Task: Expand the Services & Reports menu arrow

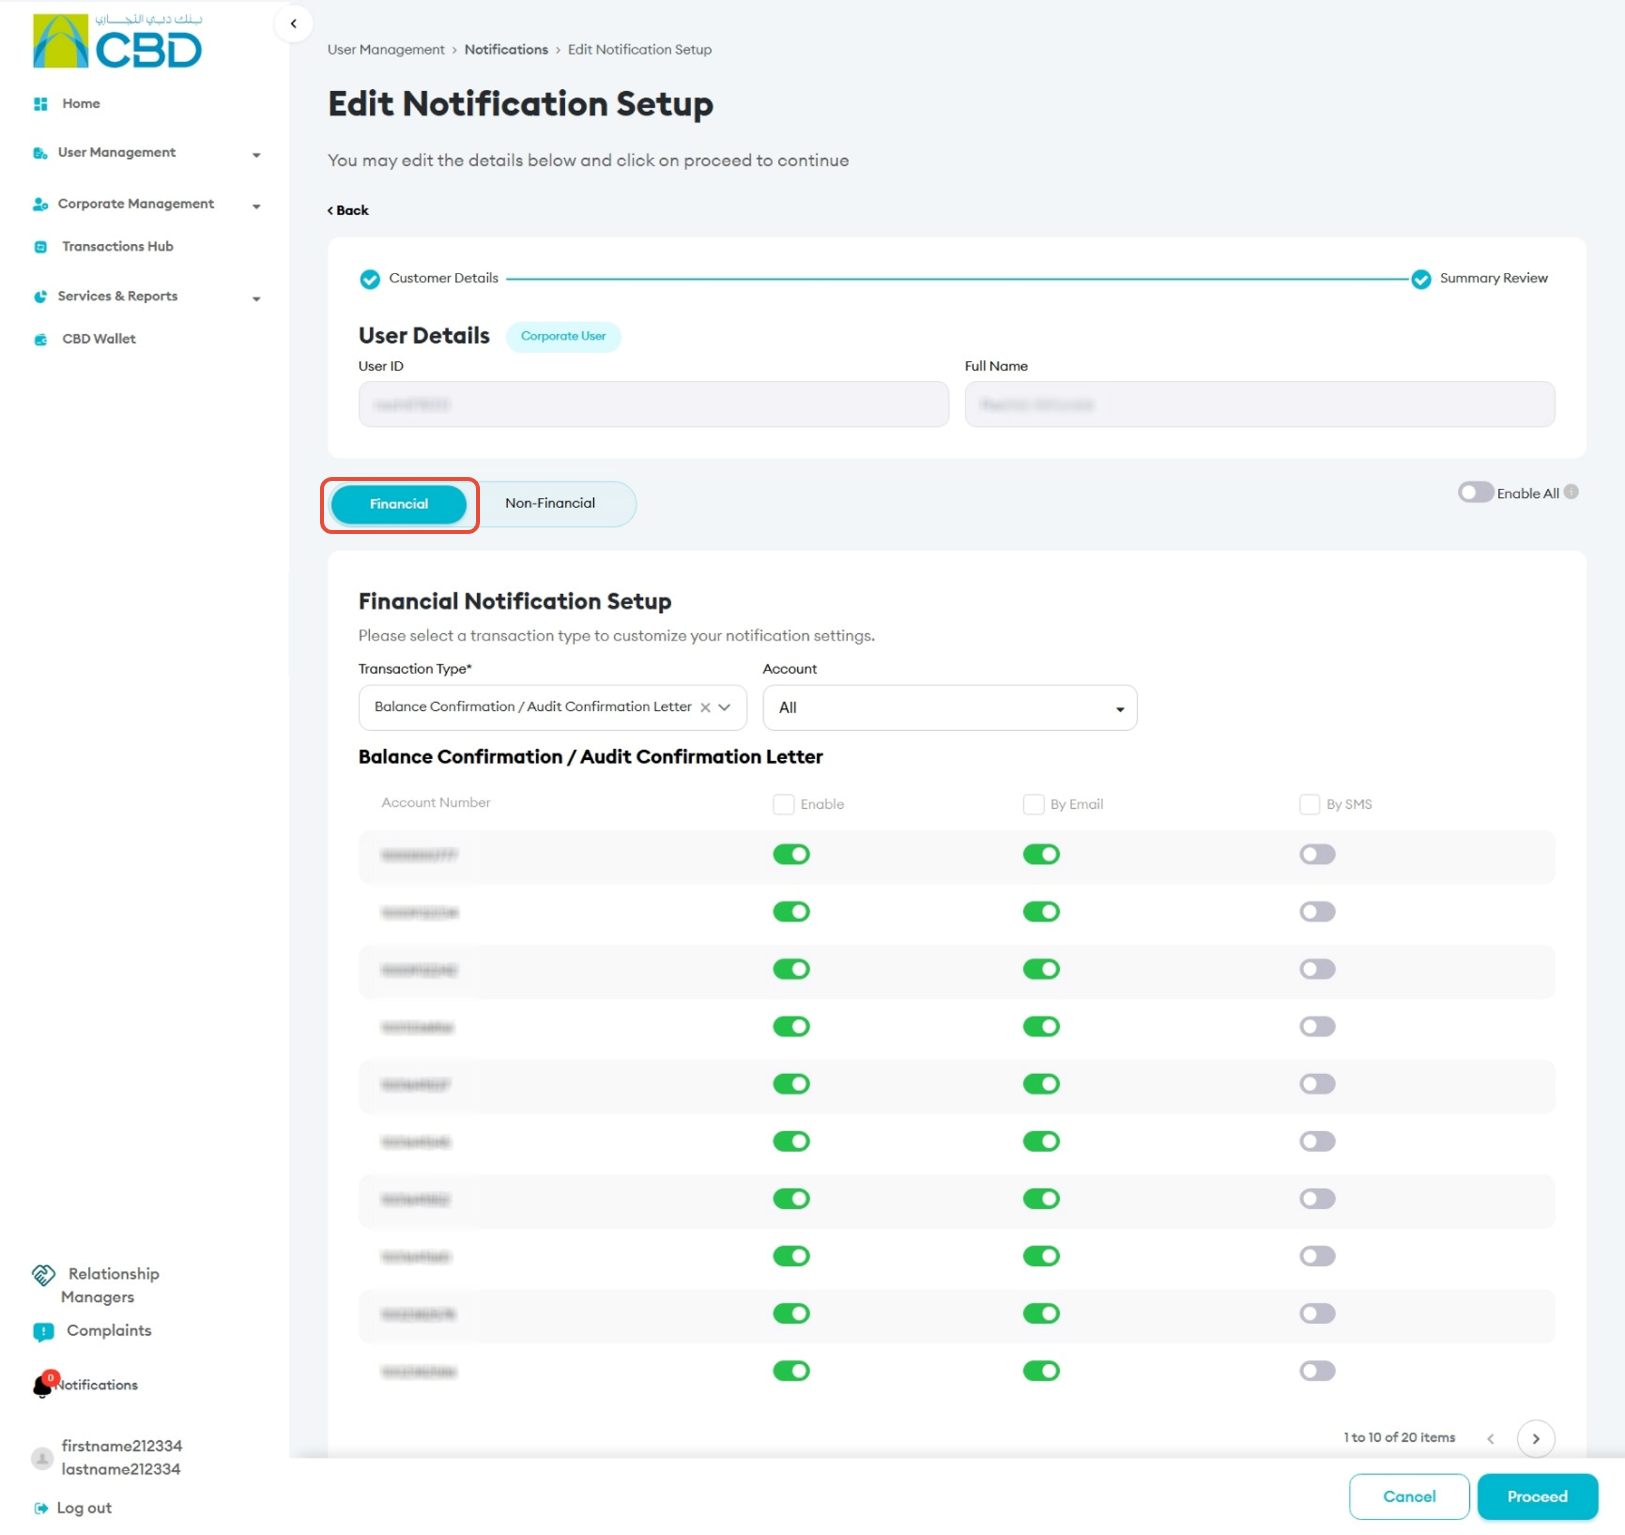Action: pos(256,299)
